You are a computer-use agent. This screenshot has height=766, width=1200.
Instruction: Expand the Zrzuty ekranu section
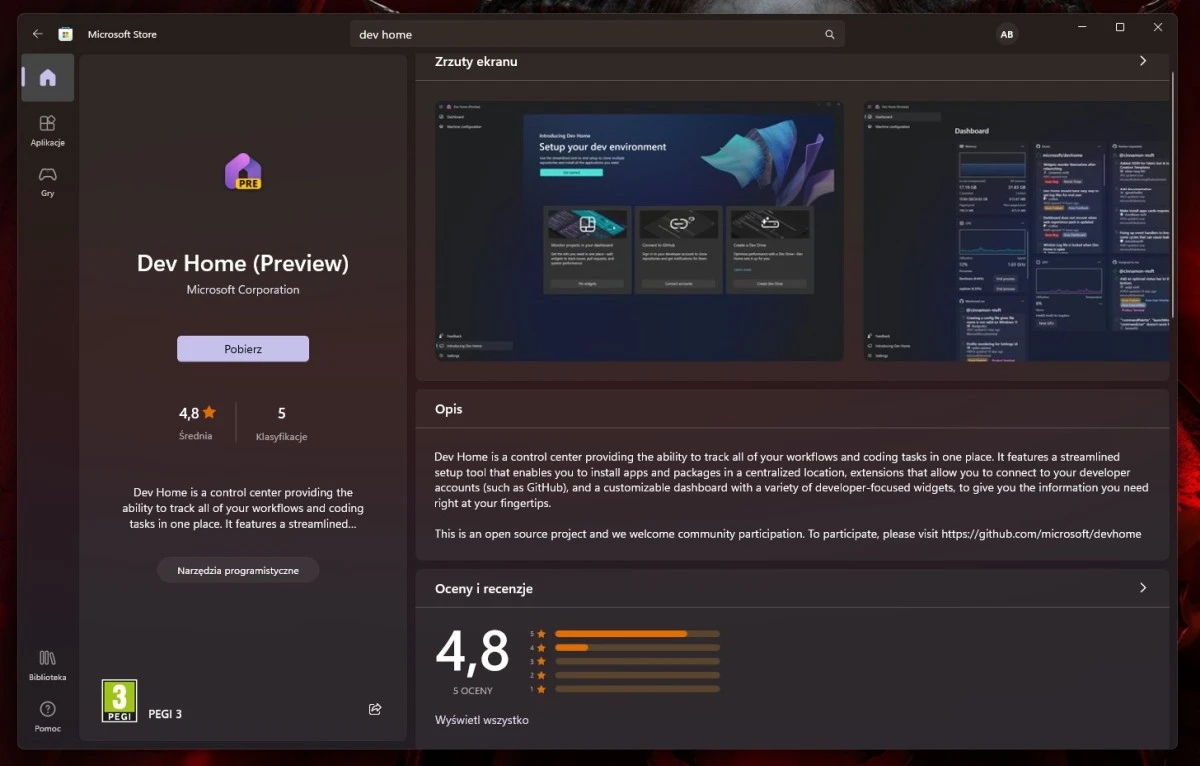tap(1142, 60)
